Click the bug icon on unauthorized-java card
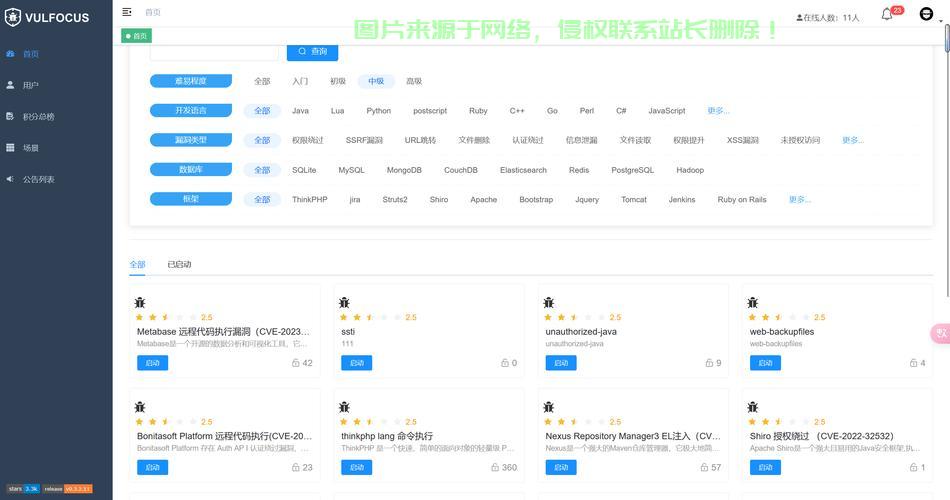950x500 pixels. [x=549, y=302]
